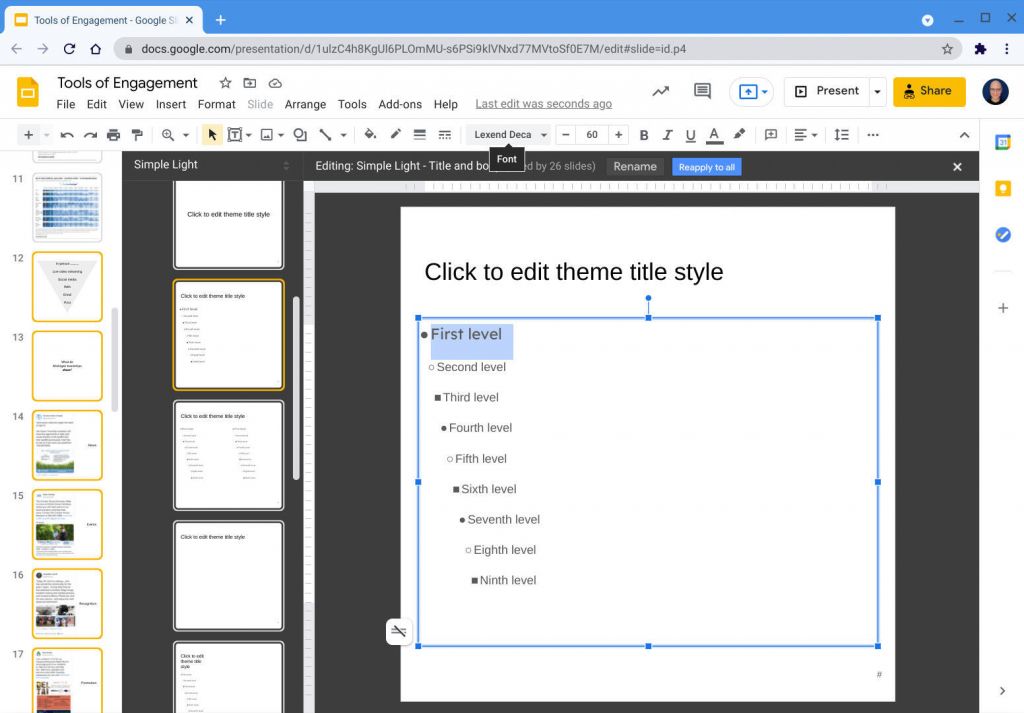
Task: Undo the last edit
Action: click(66, 134)
